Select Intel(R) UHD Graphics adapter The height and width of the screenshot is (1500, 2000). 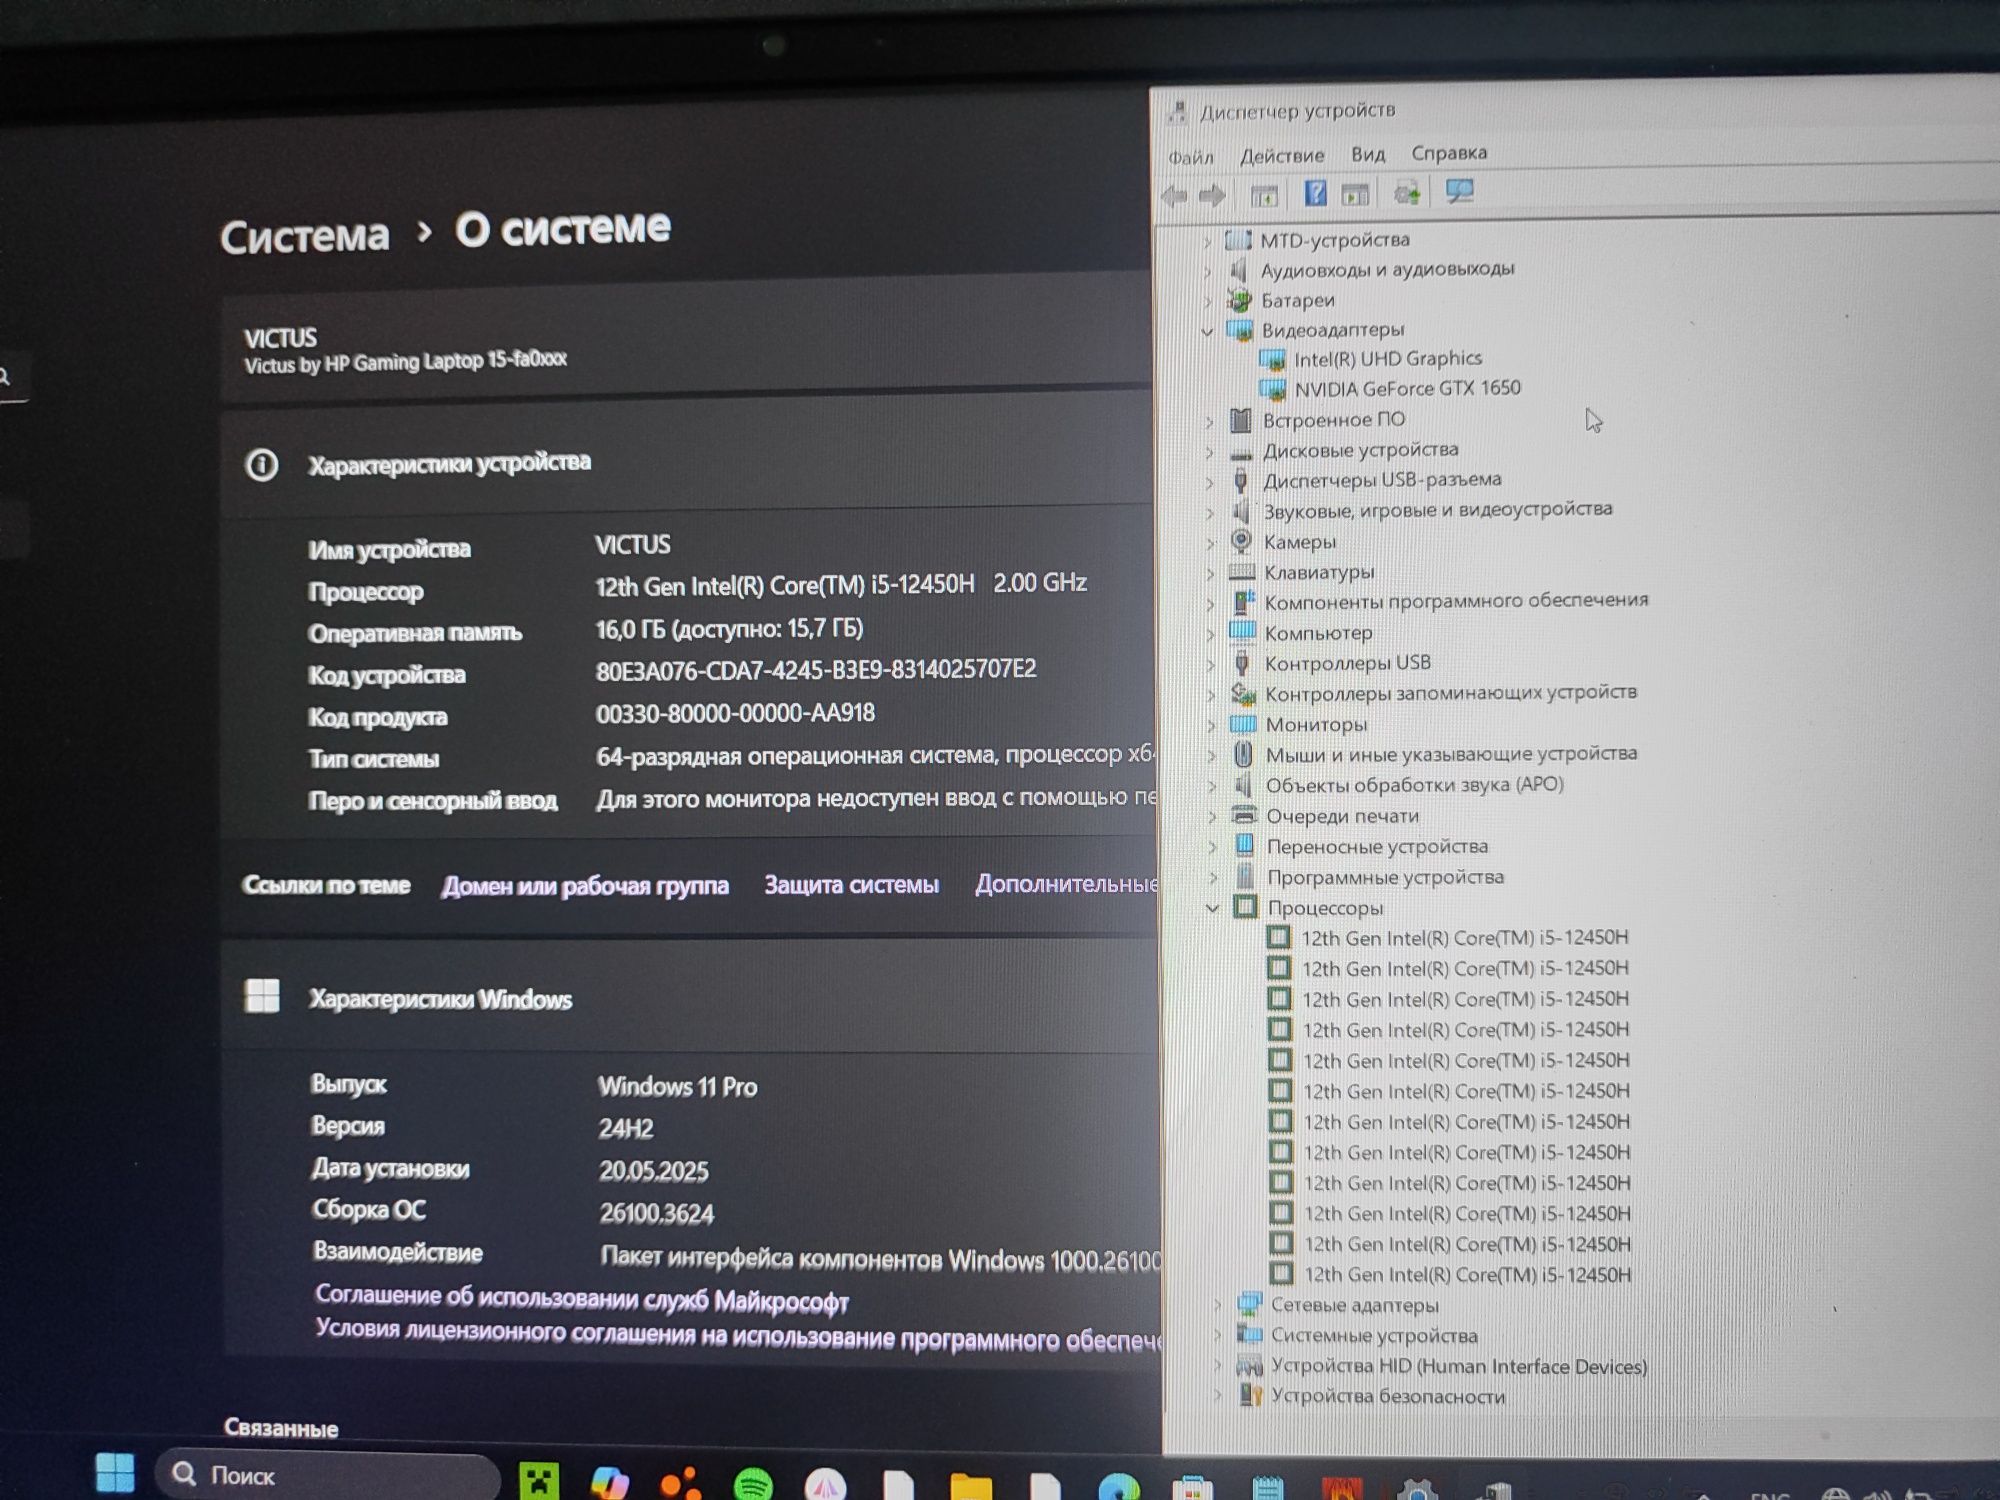[x=1388, y=359]
